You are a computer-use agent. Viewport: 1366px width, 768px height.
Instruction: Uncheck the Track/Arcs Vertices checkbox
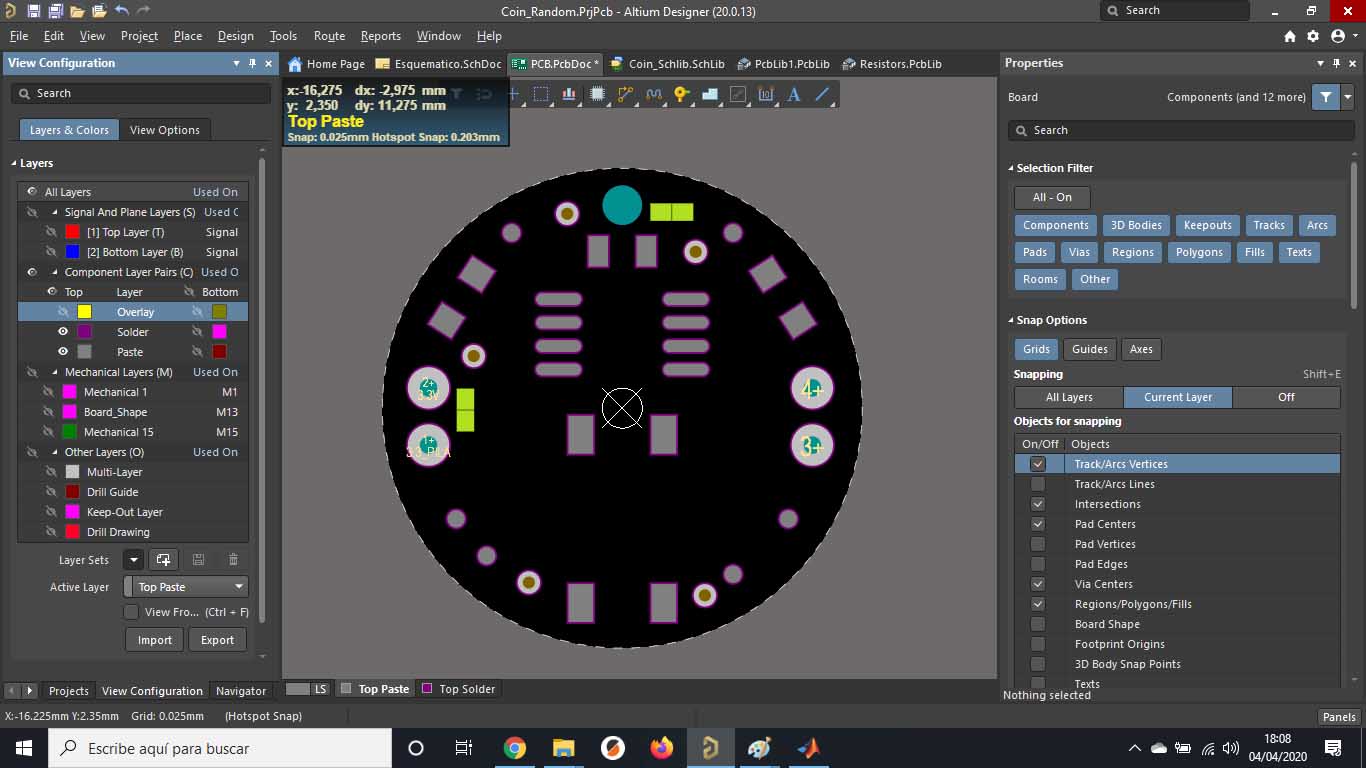(1038, 464)
